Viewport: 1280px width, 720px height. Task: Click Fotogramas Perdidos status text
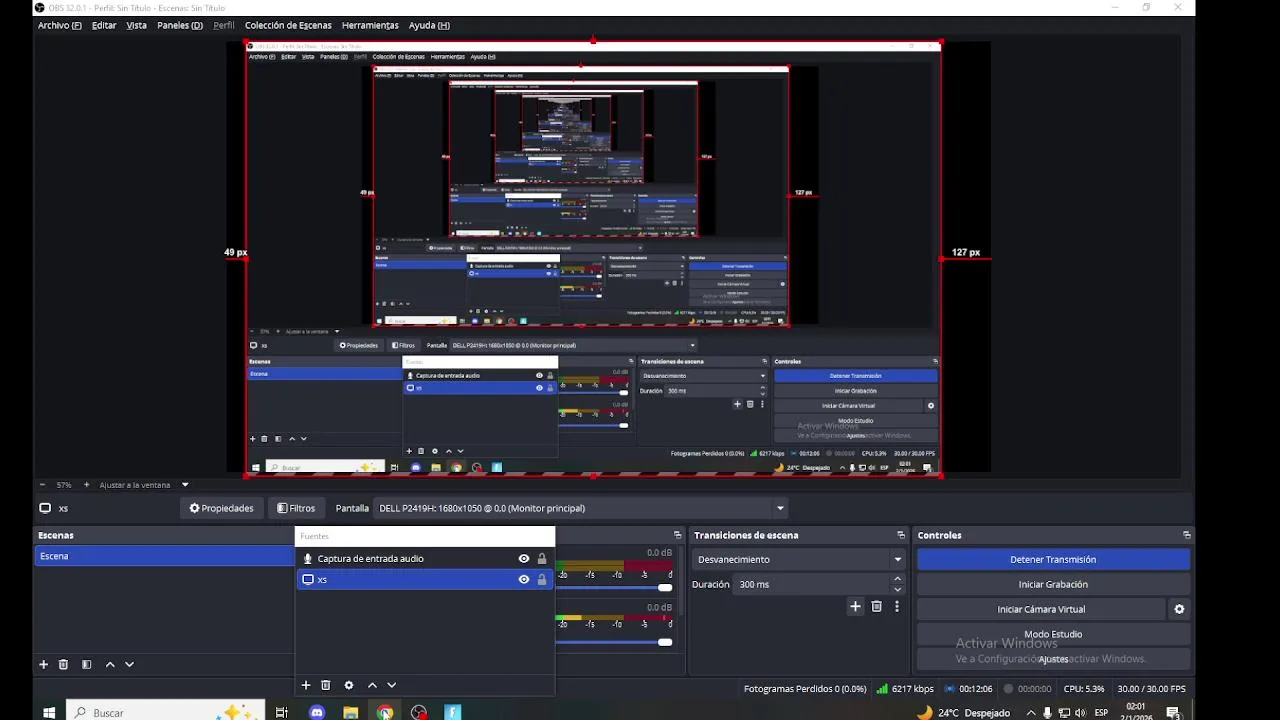[805, 689]
